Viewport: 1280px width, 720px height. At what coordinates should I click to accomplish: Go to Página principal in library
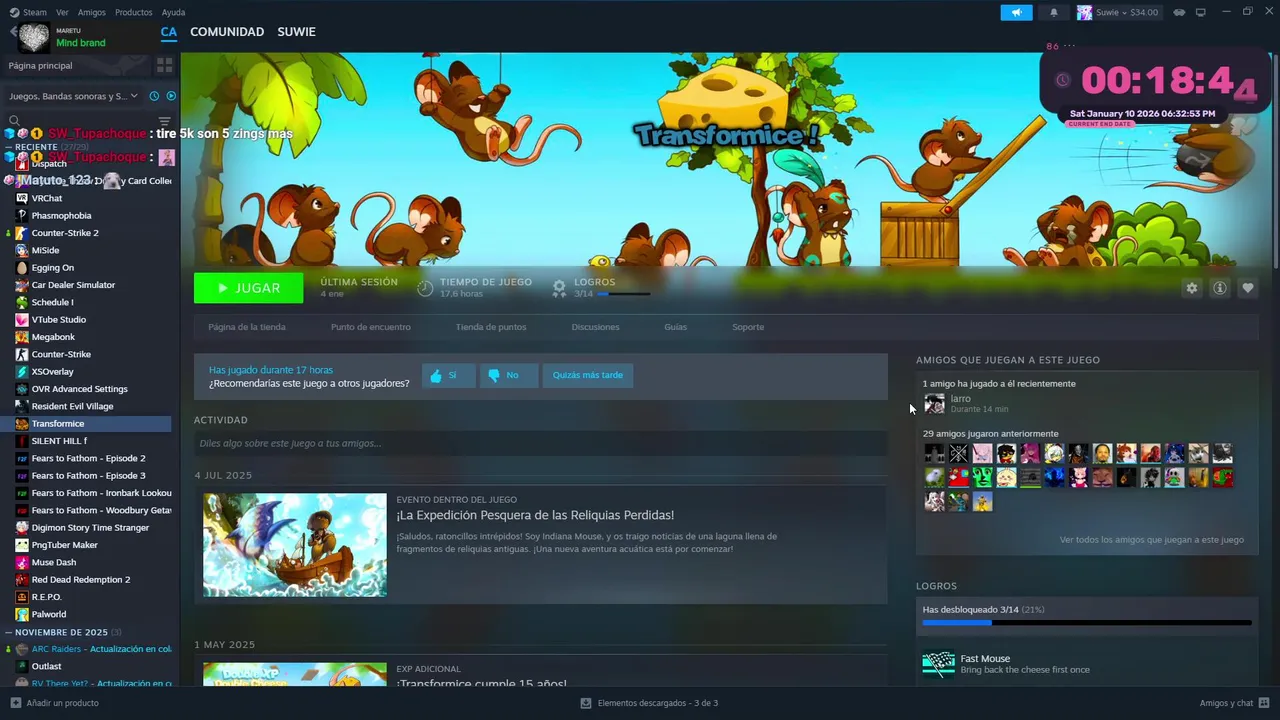(x=40, y=65)
